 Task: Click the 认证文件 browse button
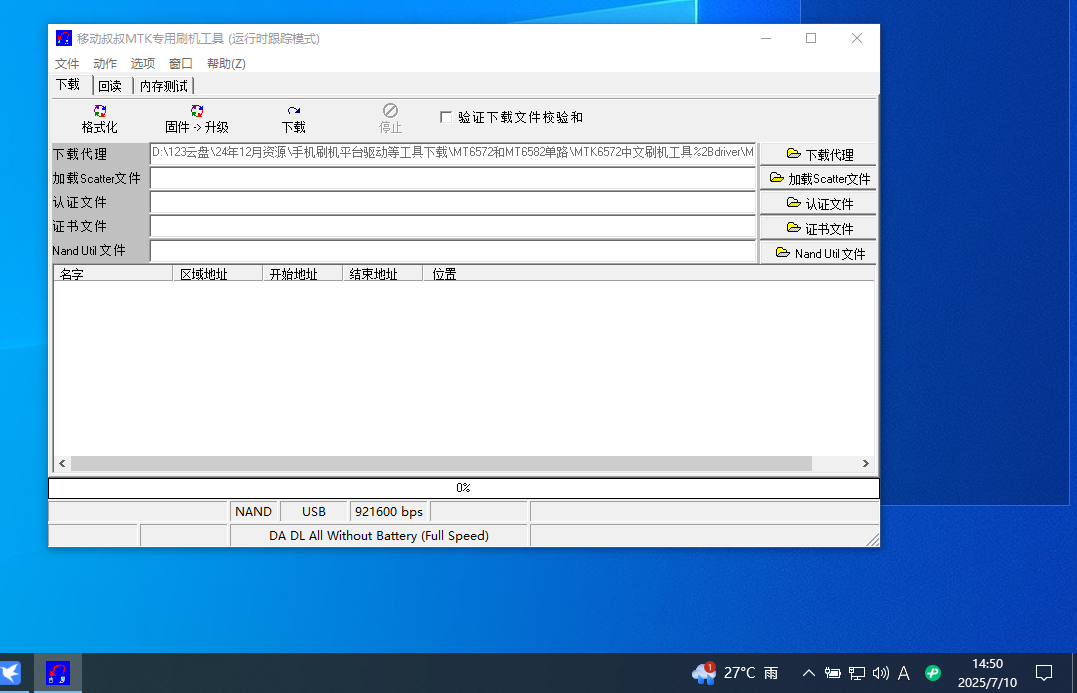coord(818,203)
